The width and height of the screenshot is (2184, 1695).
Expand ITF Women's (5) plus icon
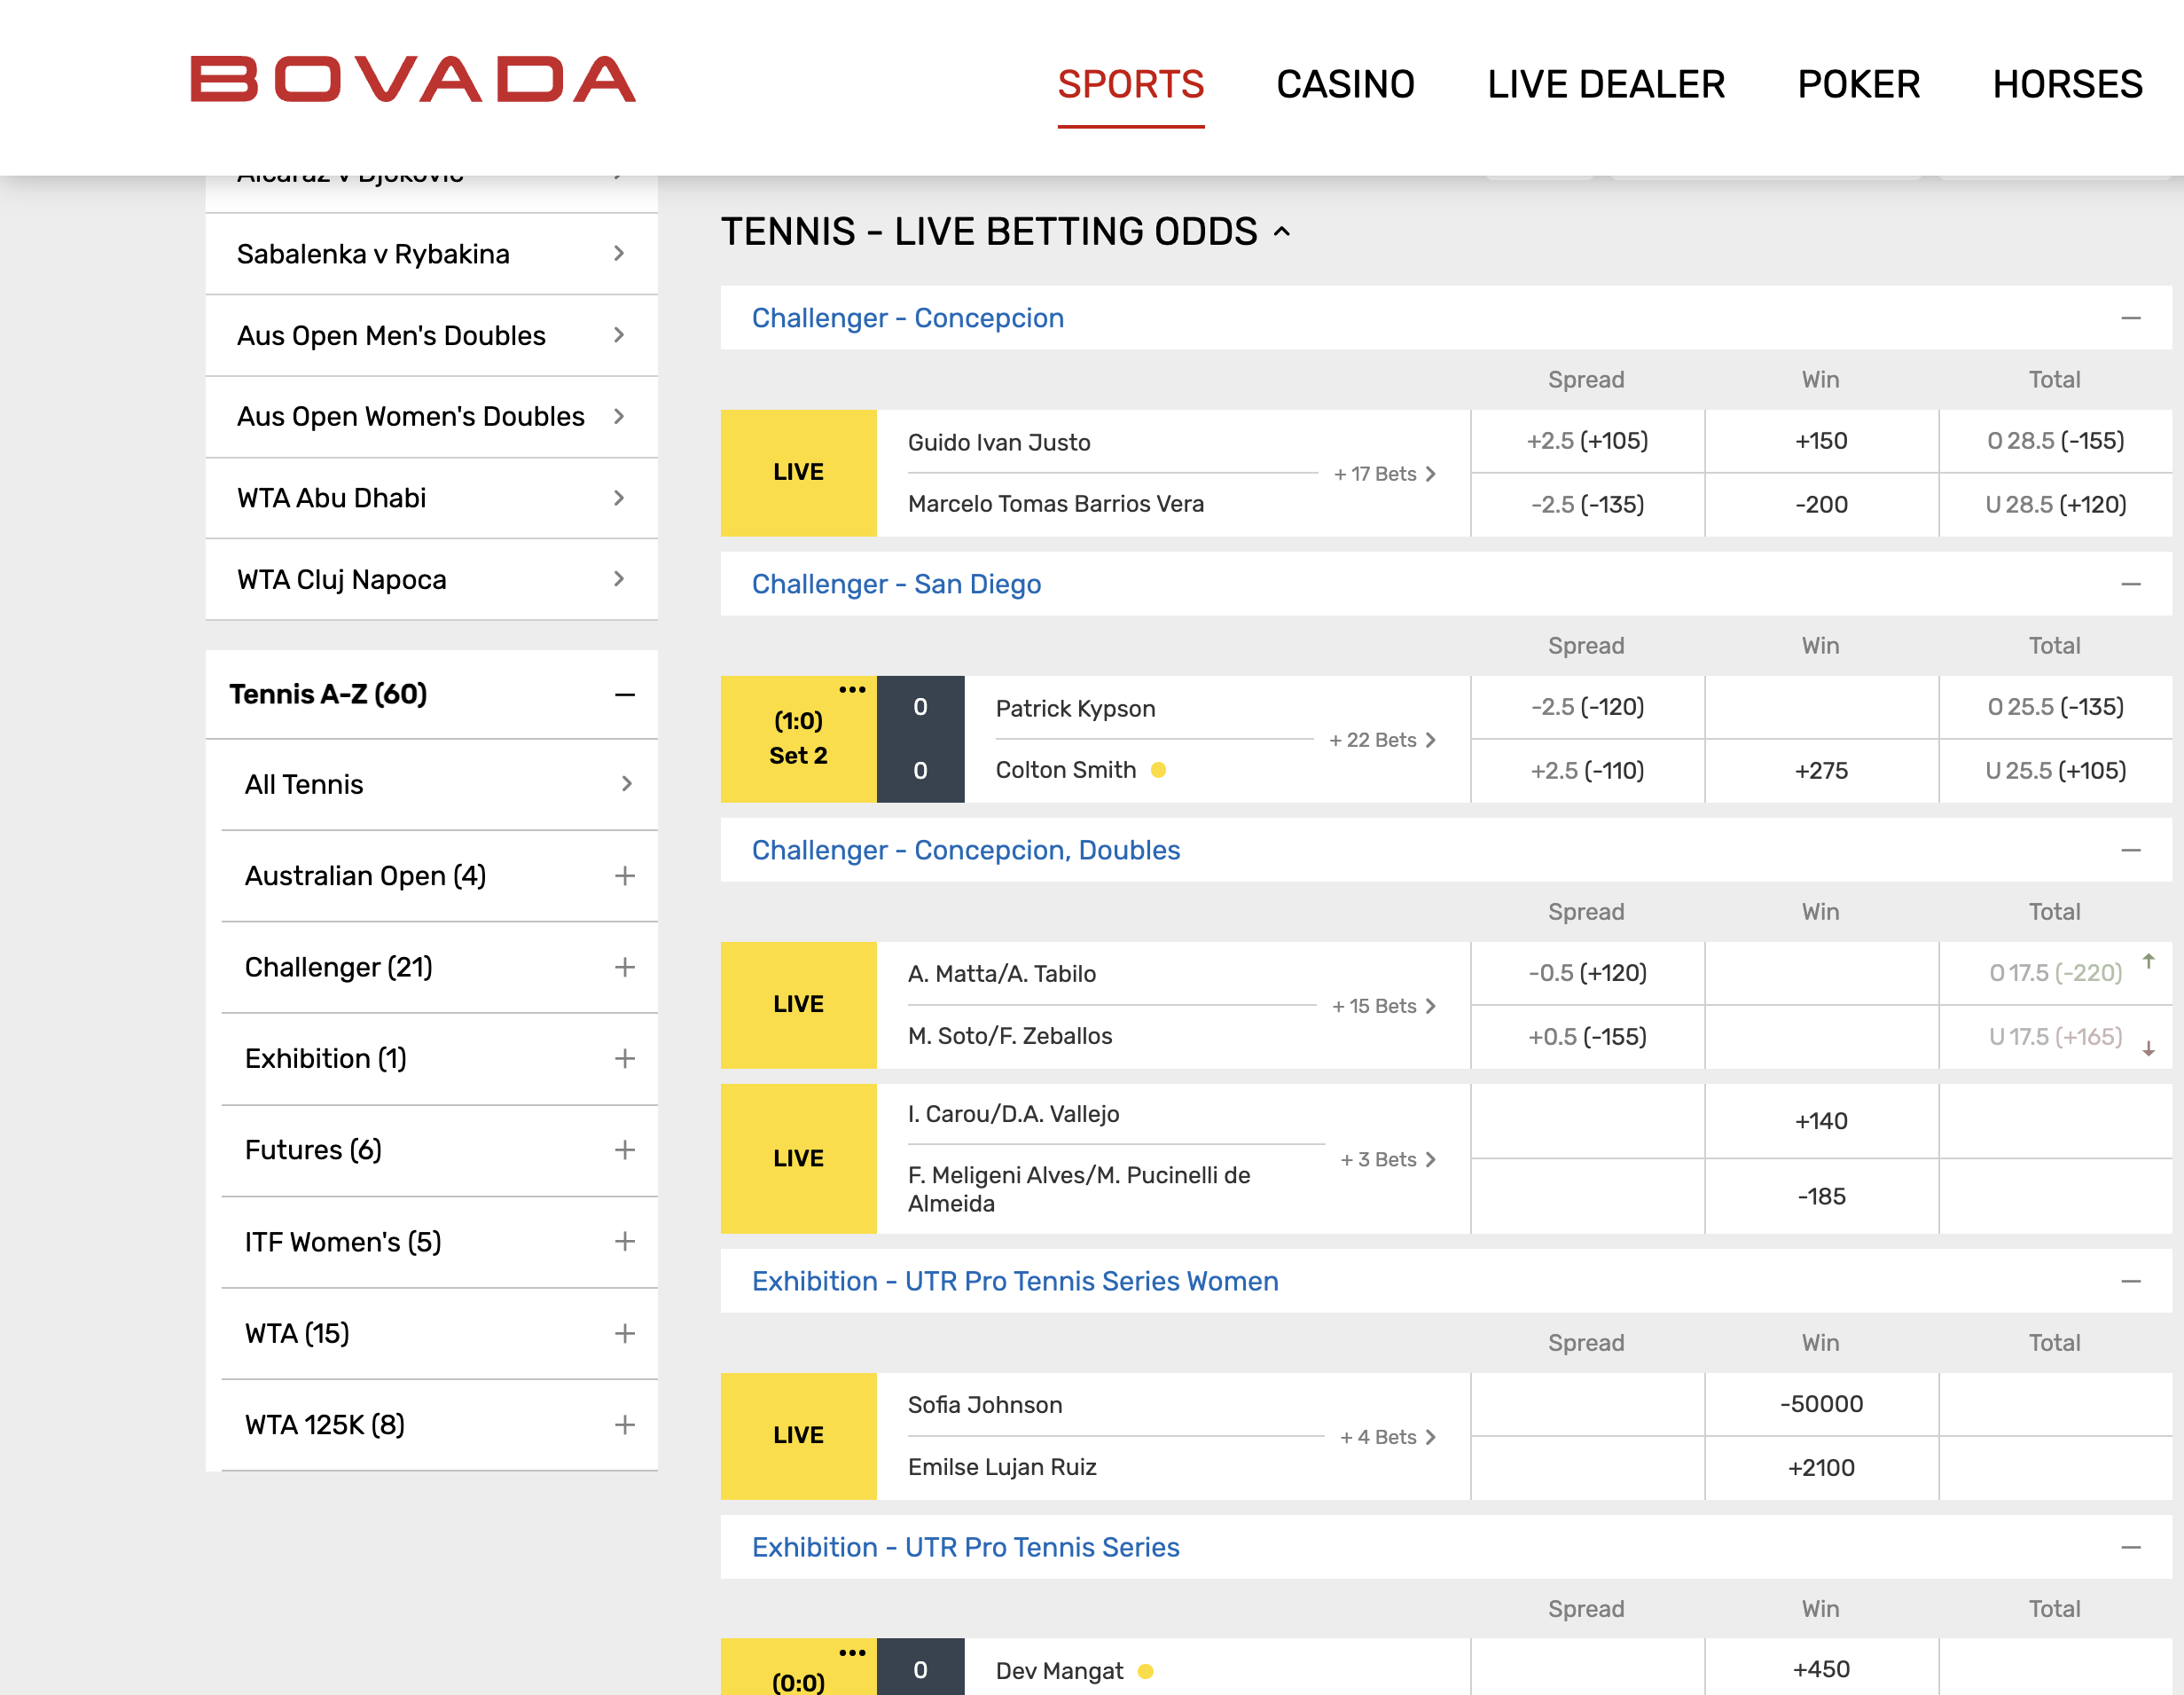click(x=625, y=1241)
